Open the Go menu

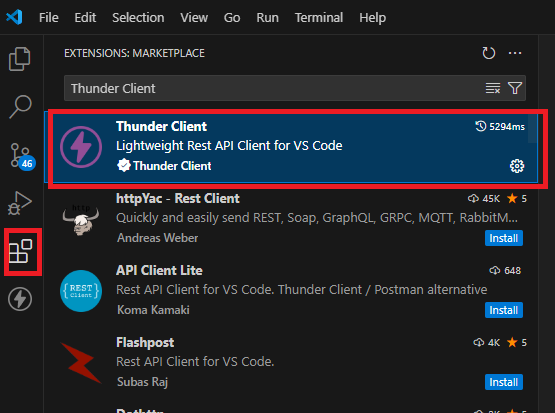tap(232, 17)
